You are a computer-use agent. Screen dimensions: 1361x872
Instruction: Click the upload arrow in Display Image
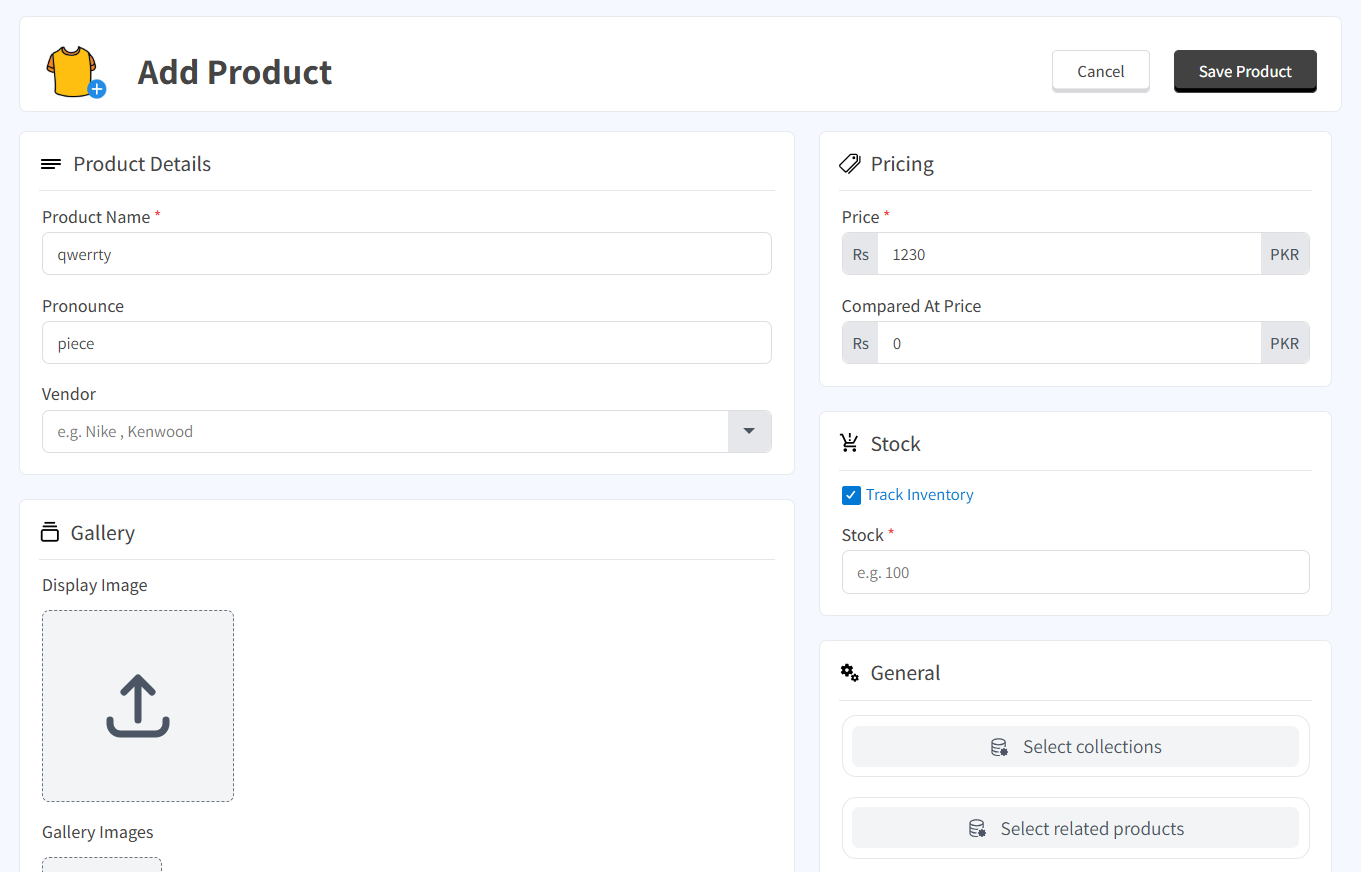point(138,706)
